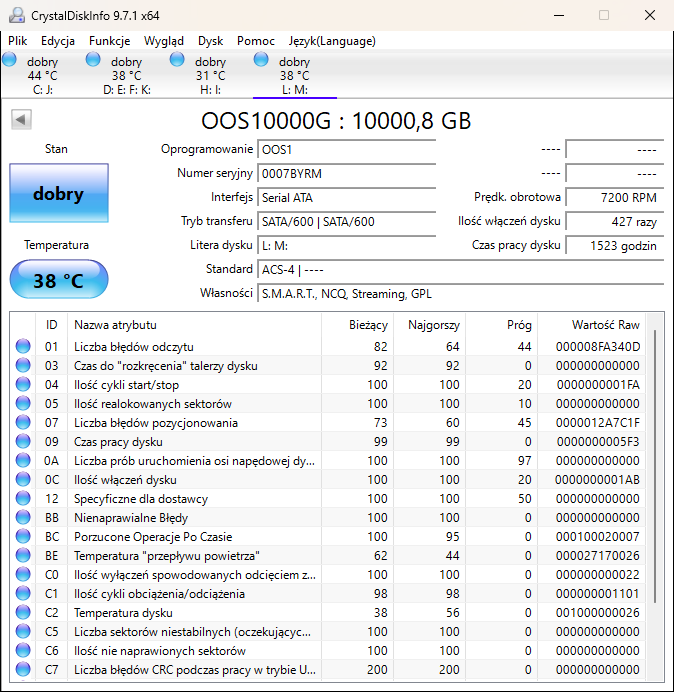The image size is (674, 692).
Task: Click the serial number field 0007BYRM
Action: click(x=346, y=174)
